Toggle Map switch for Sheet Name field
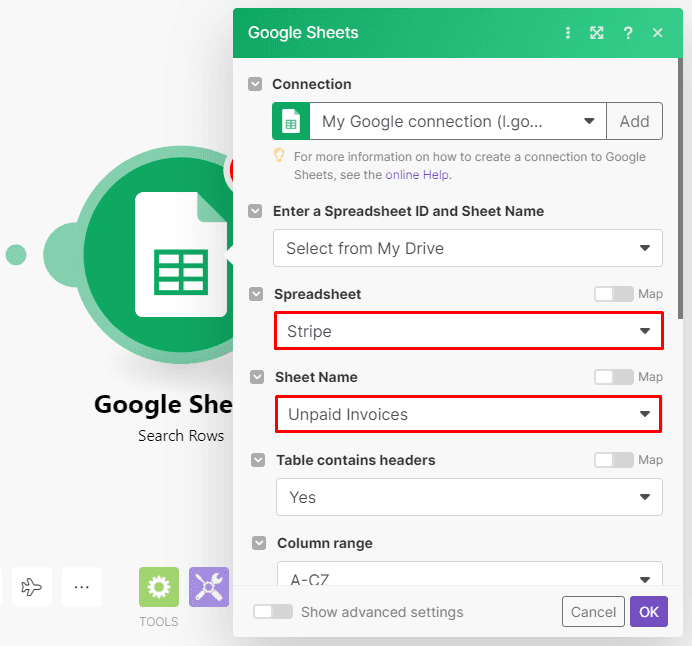Screen dimensions: 692x646 (613, 377)
